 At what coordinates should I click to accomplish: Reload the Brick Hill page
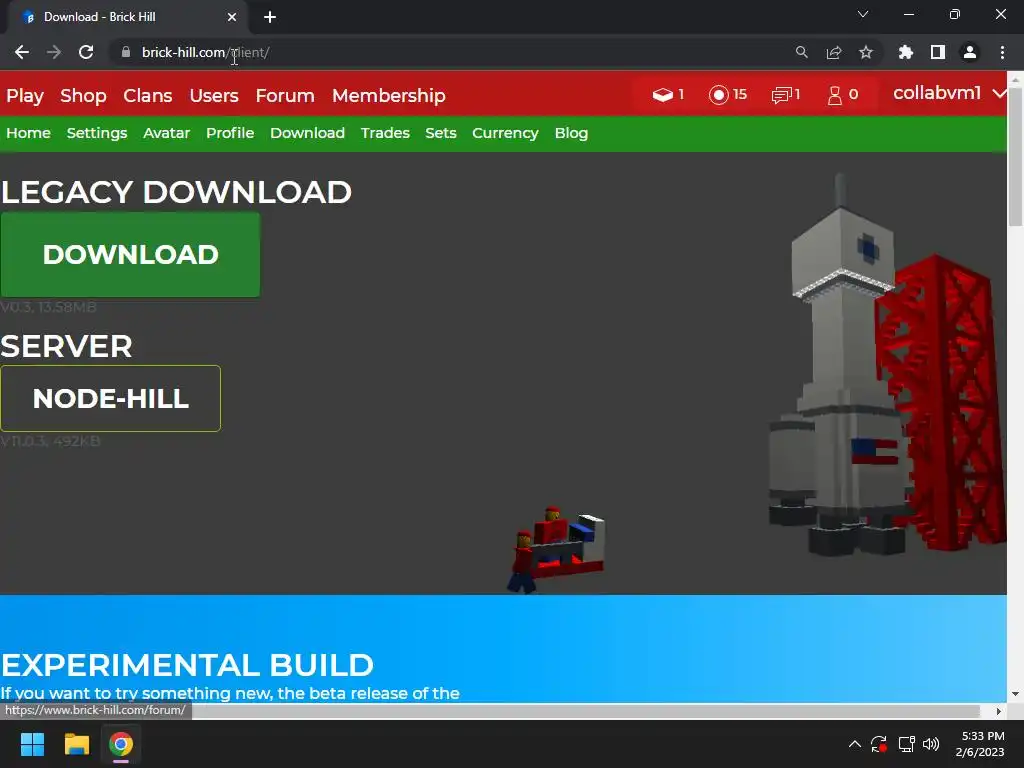pos(86,52)
